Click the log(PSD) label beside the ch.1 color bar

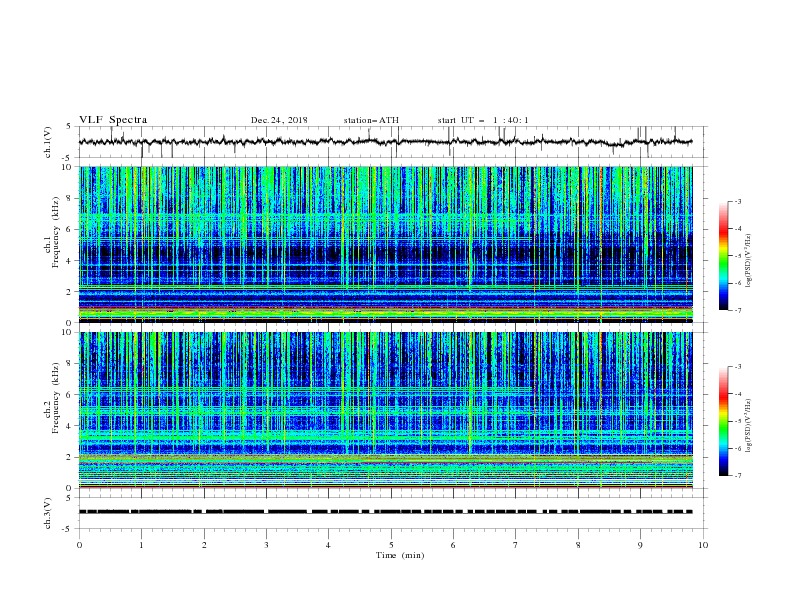748,261
